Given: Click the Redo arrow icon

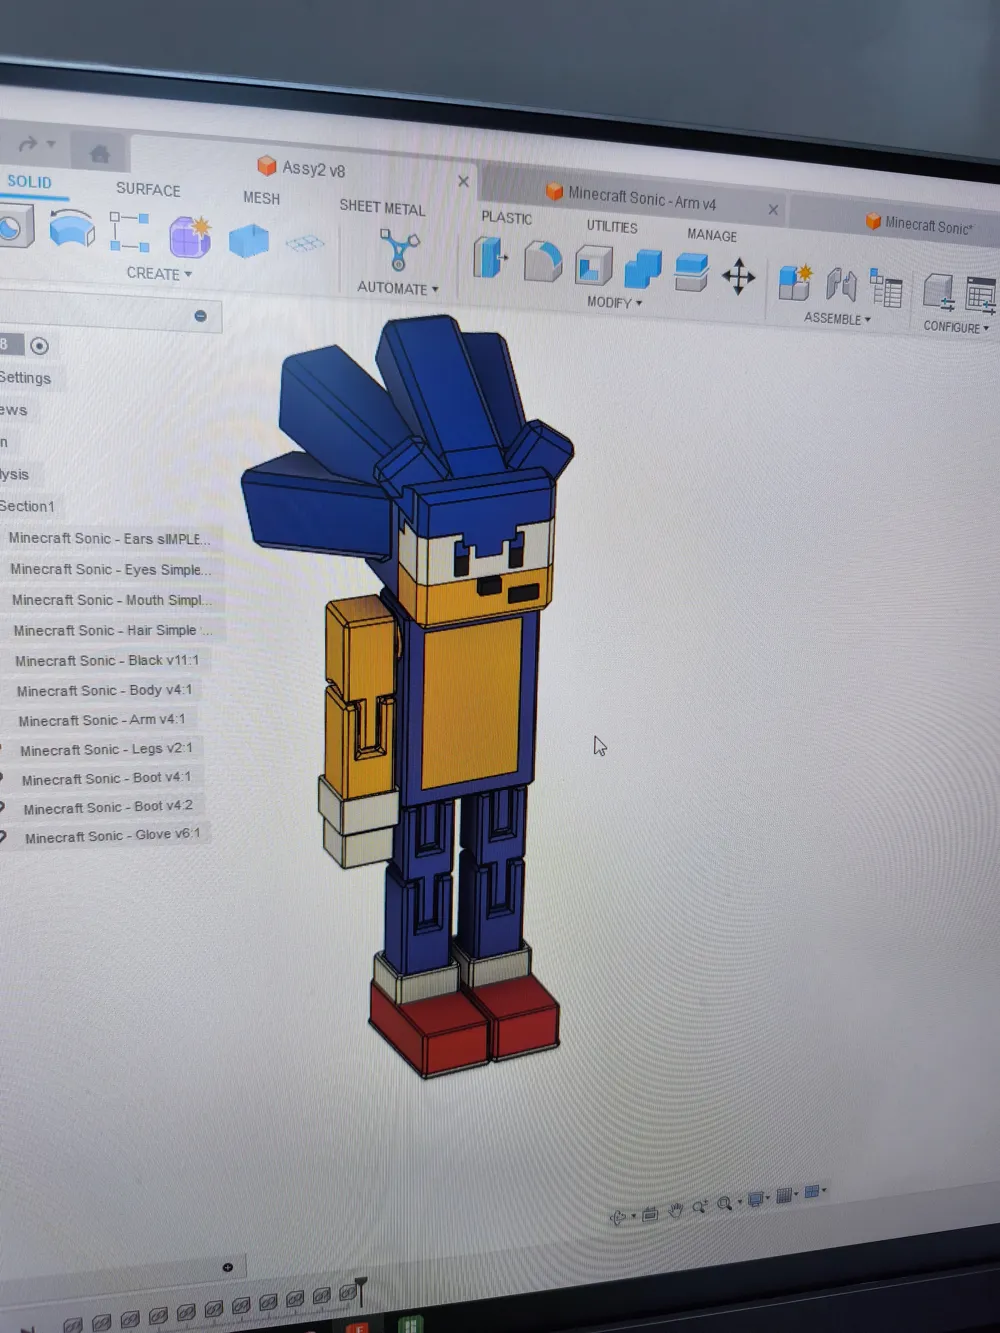Looking at the screenshot, I should point(27,144).
